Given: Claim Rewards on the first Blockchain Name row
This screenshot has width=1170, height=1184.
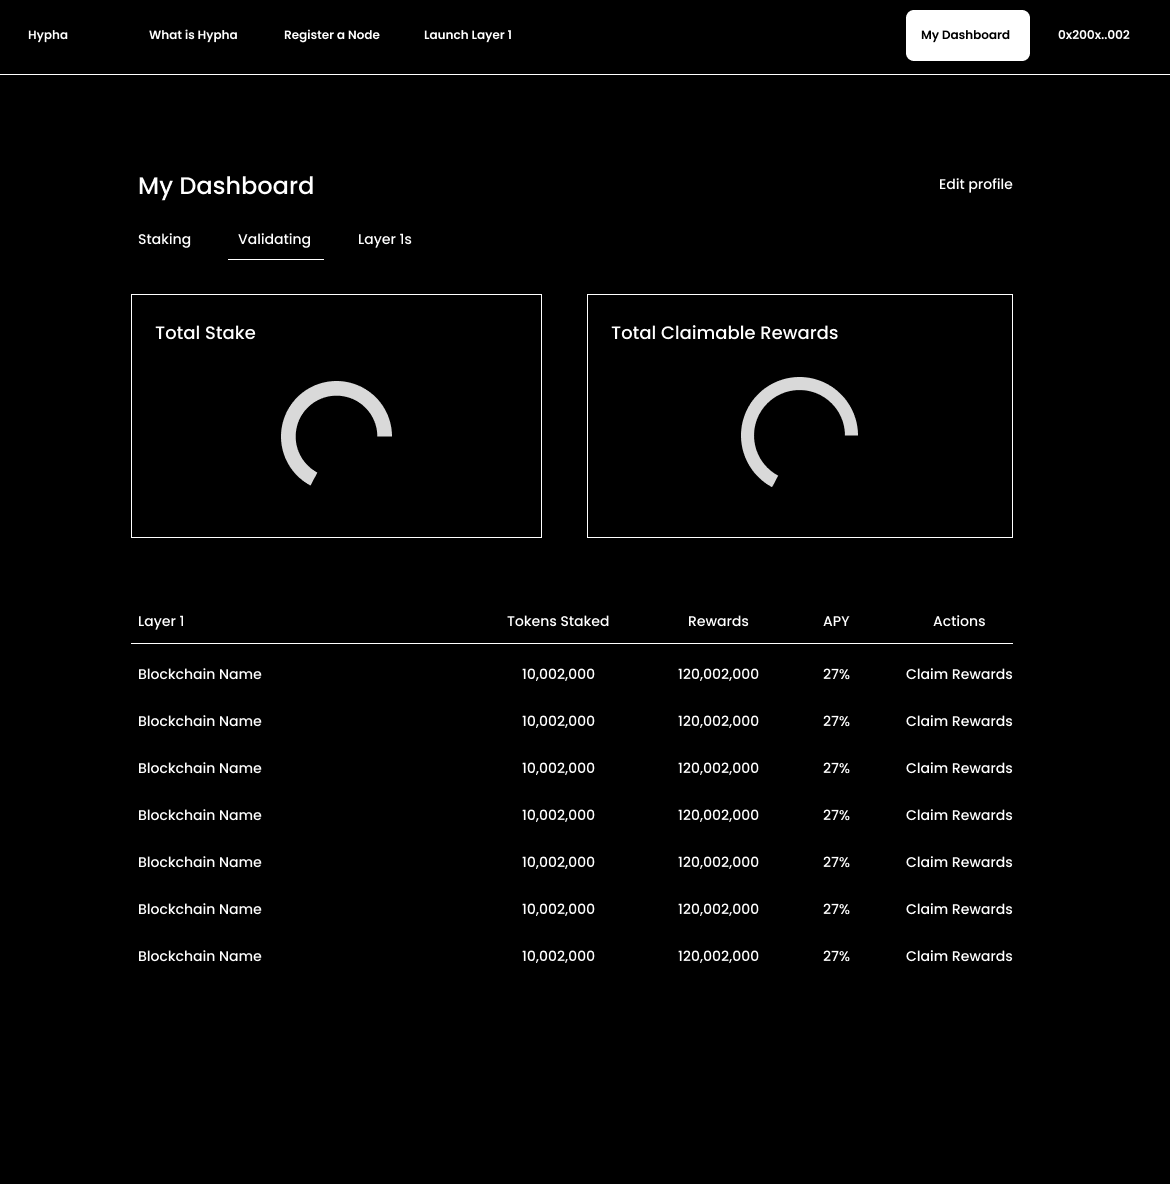Looking at the screenshot, I should pyautogui.click(x=959, y=674).
